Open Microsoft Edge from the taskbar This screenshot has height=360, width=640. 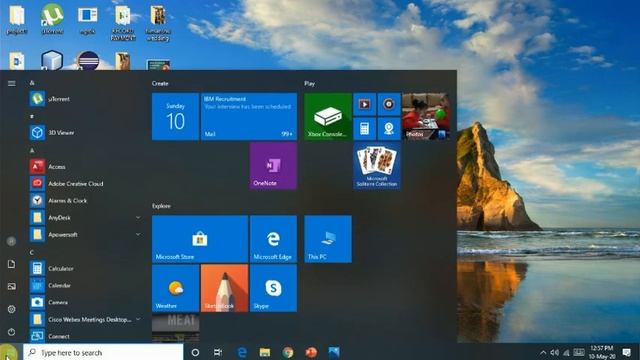242,352
